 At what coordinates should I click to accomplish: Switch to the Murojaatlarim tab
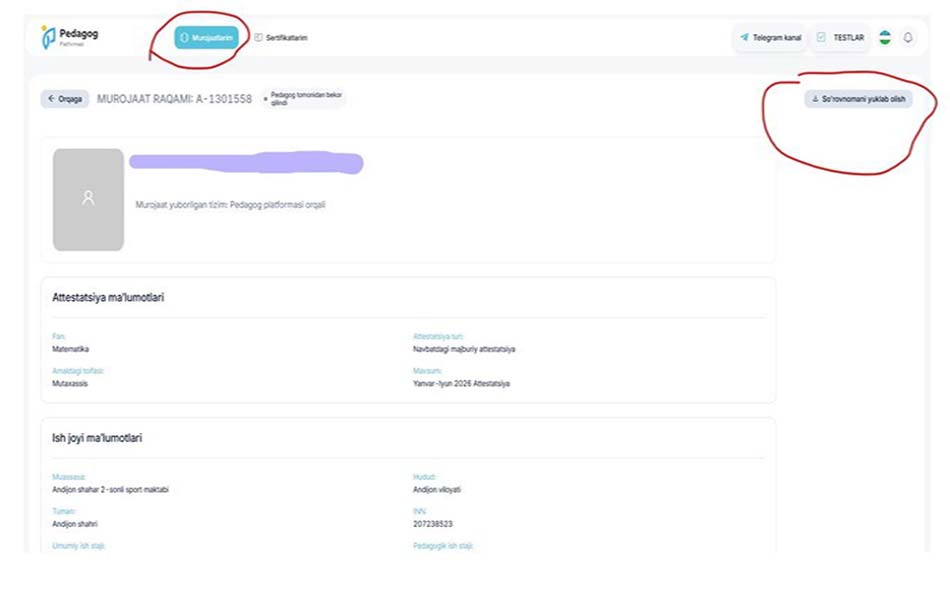click(207, 38)
